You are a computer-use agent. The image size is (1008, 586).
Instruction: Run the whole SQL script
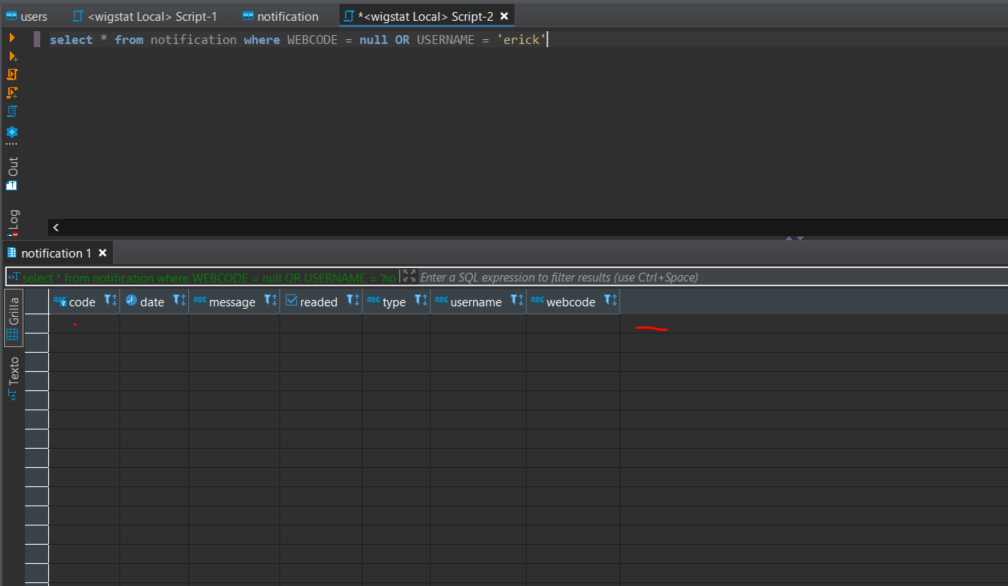coord(12,75)
